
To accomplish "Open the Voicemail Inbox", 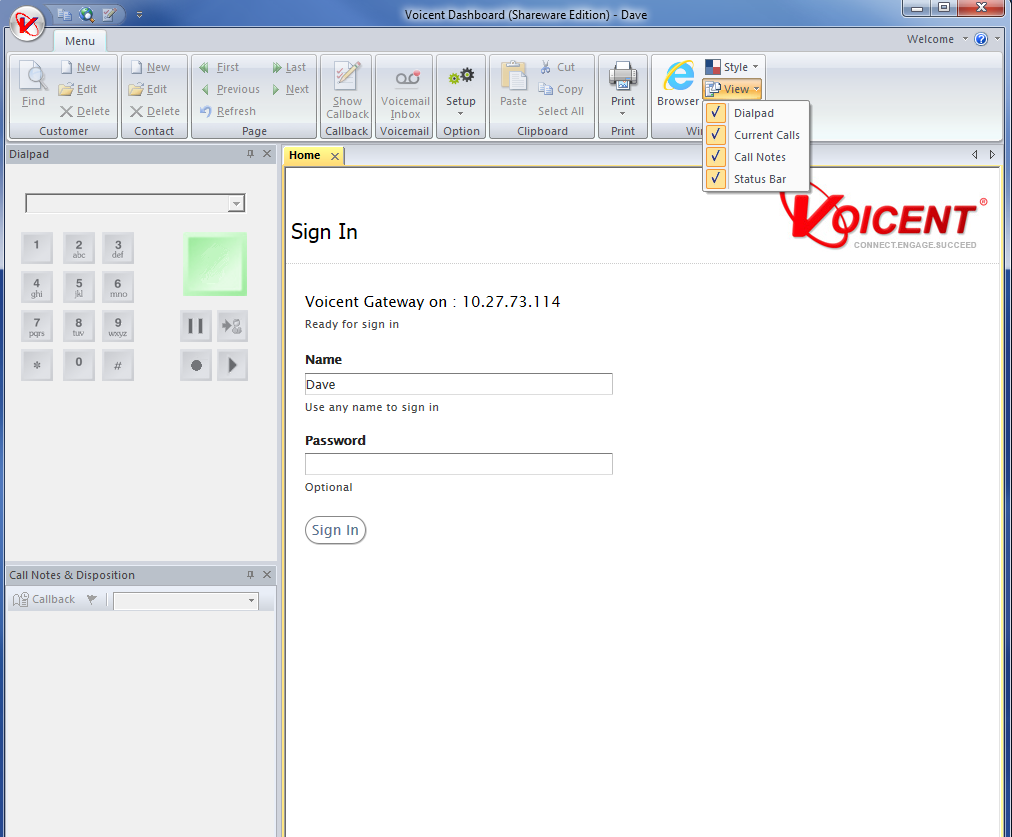I will click(x=405, y=93).
